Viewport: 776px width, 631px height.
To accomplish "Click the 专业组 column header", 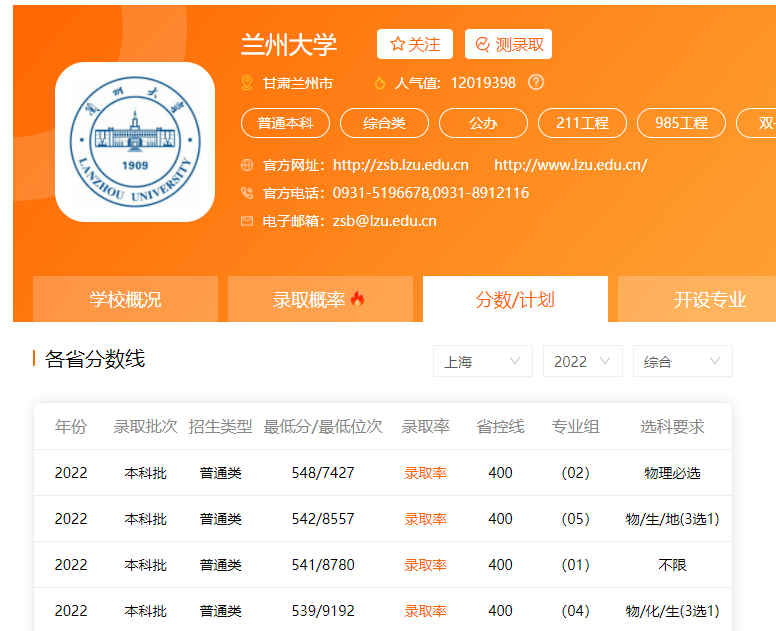I will click(x=575, y=426).
